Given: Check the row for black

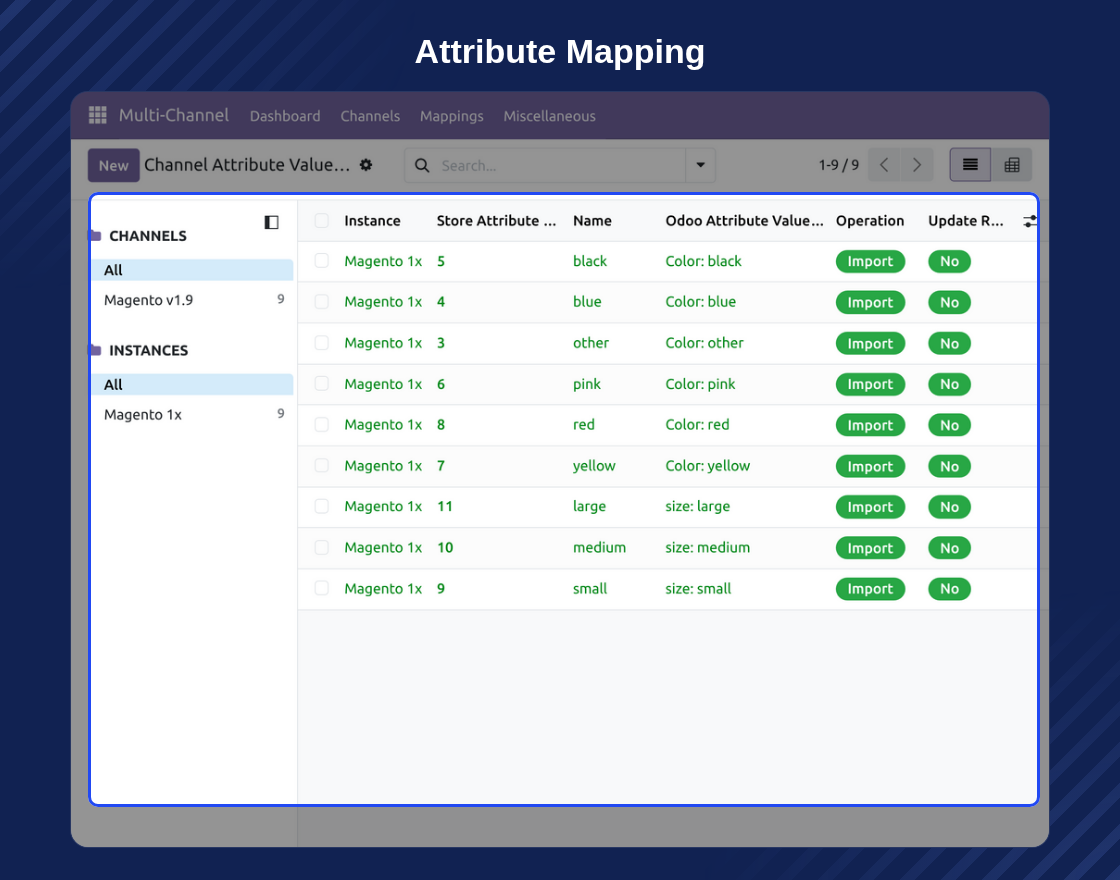Looking at the screenshot, I should tap(321, 261).
